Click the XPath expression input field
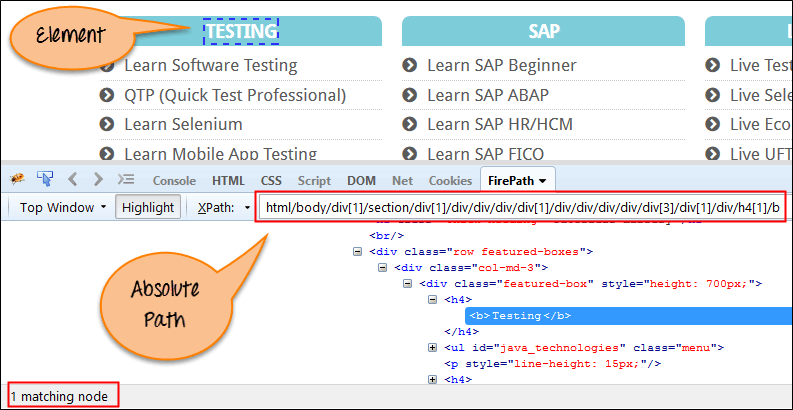The width and height of the screenshot is (793, 410). [520, 208]
